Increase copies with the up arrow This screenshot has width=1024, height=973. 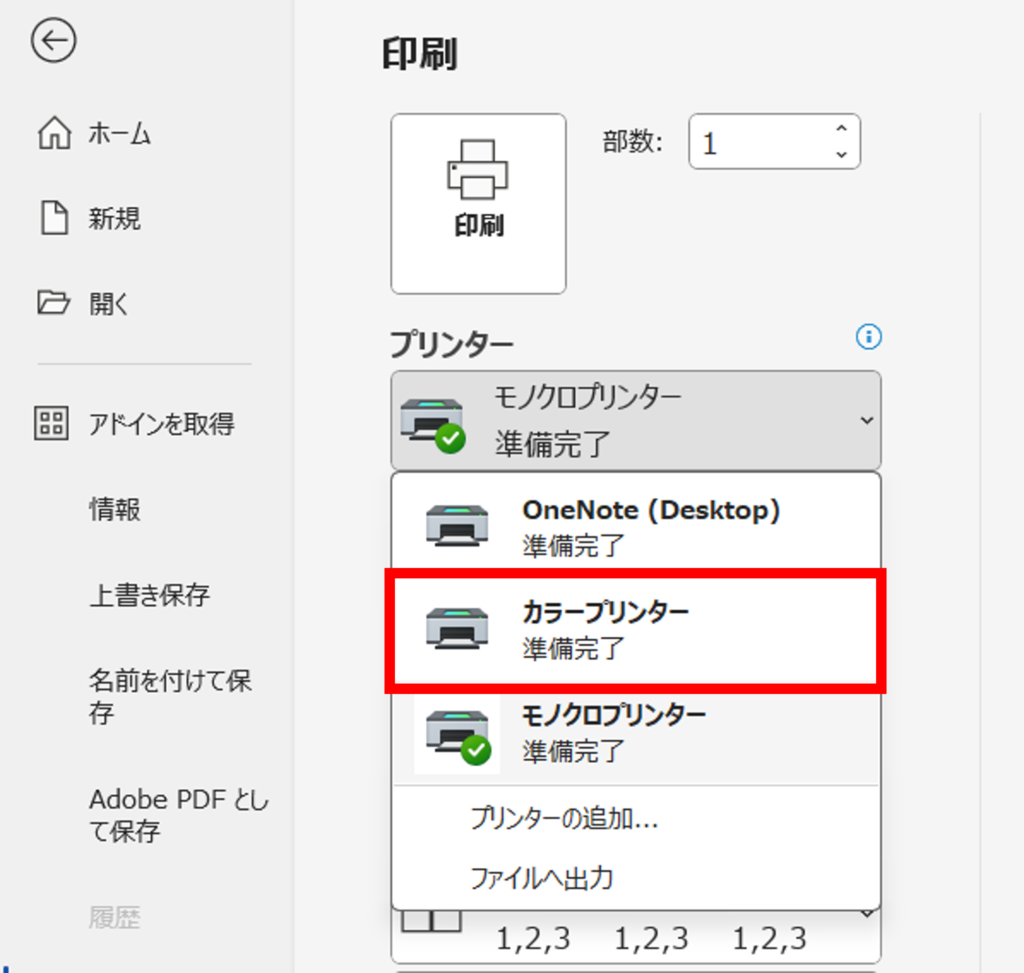click(x=841, y=130)
